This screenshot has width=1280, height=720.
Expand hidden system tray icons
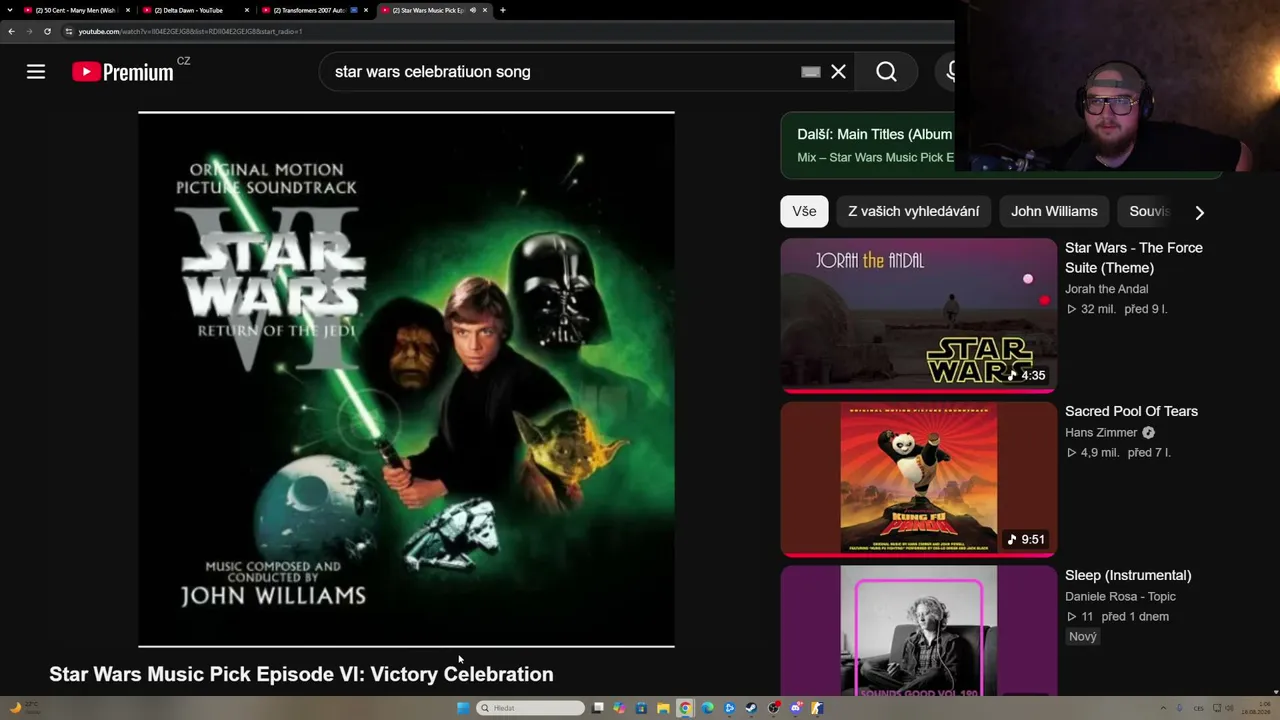pos(1163,708)
